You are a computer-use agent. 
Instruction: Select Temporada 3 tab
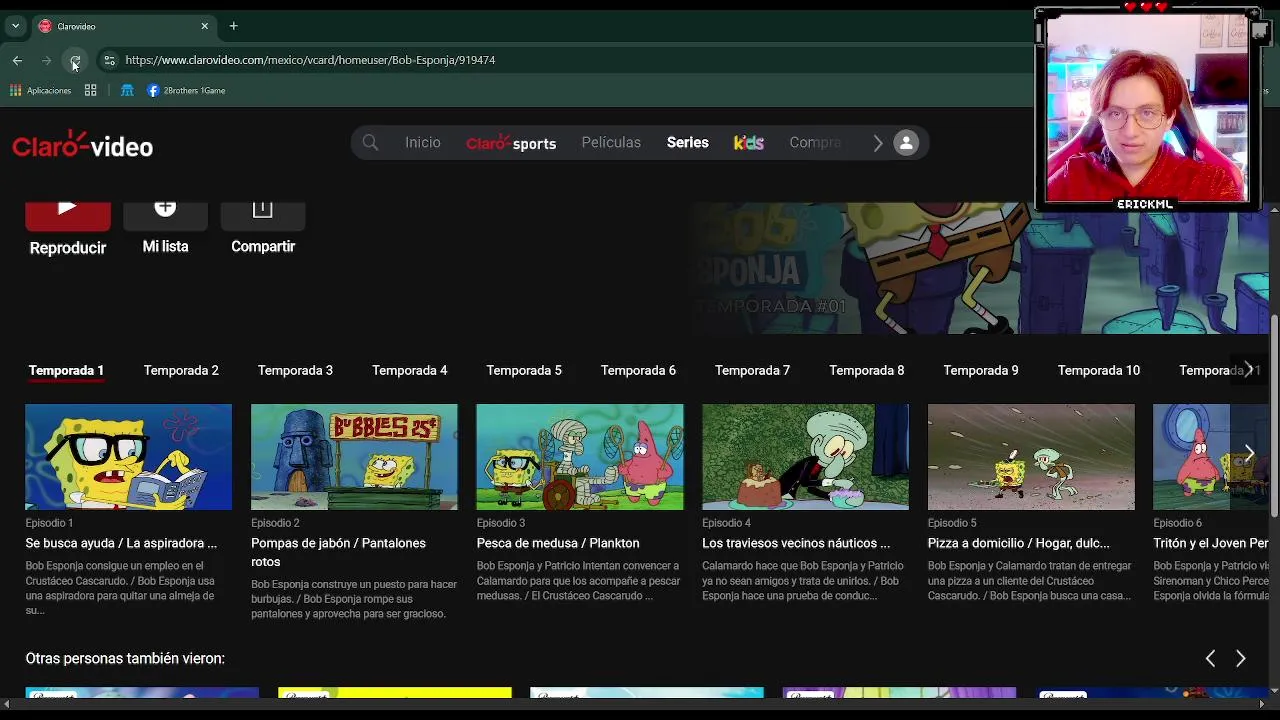(295, 370)
